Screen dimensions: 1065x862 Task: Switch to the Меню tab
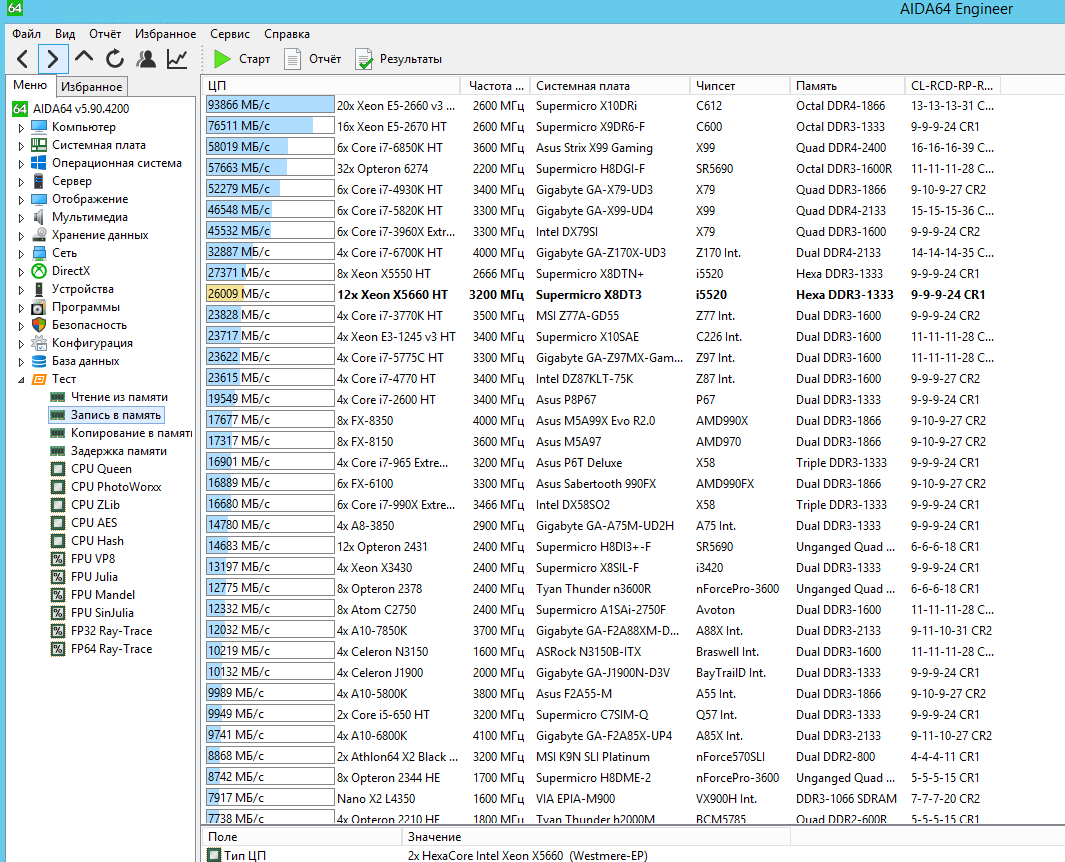click(31, 85)
